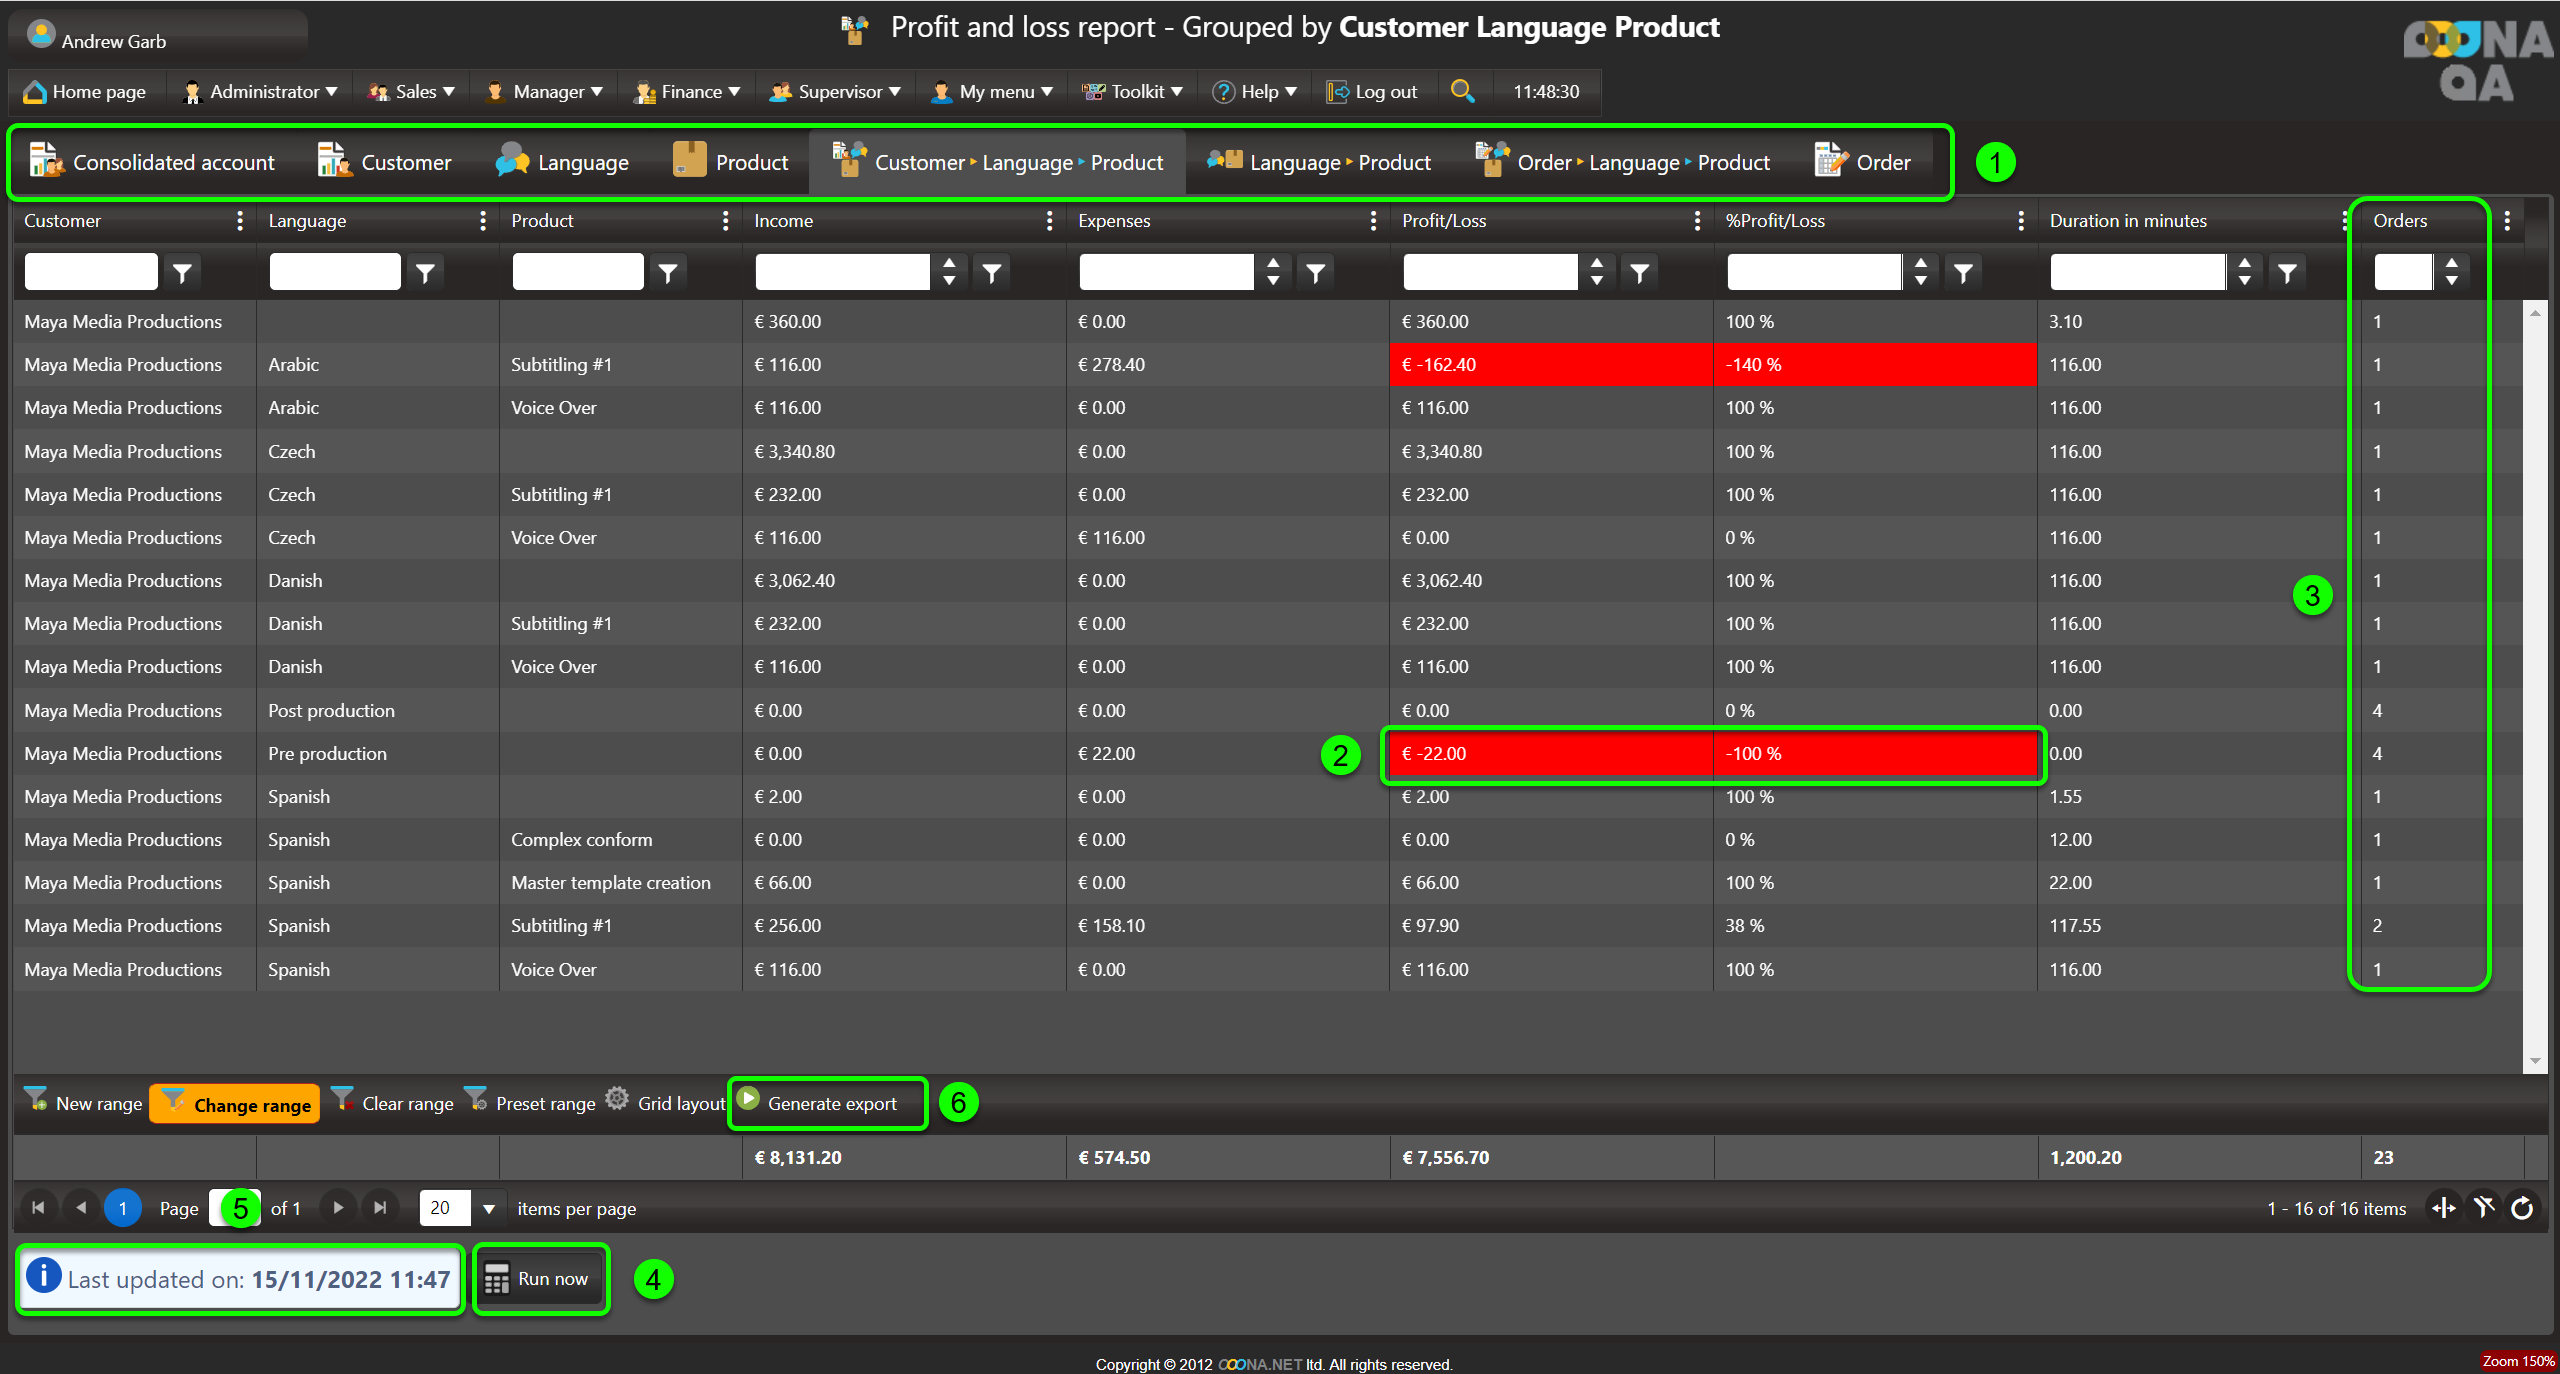Screen dimensions: 2560x1374
Task: Increase the Expenses filter value with spinner
Action: click(1273, 264)
